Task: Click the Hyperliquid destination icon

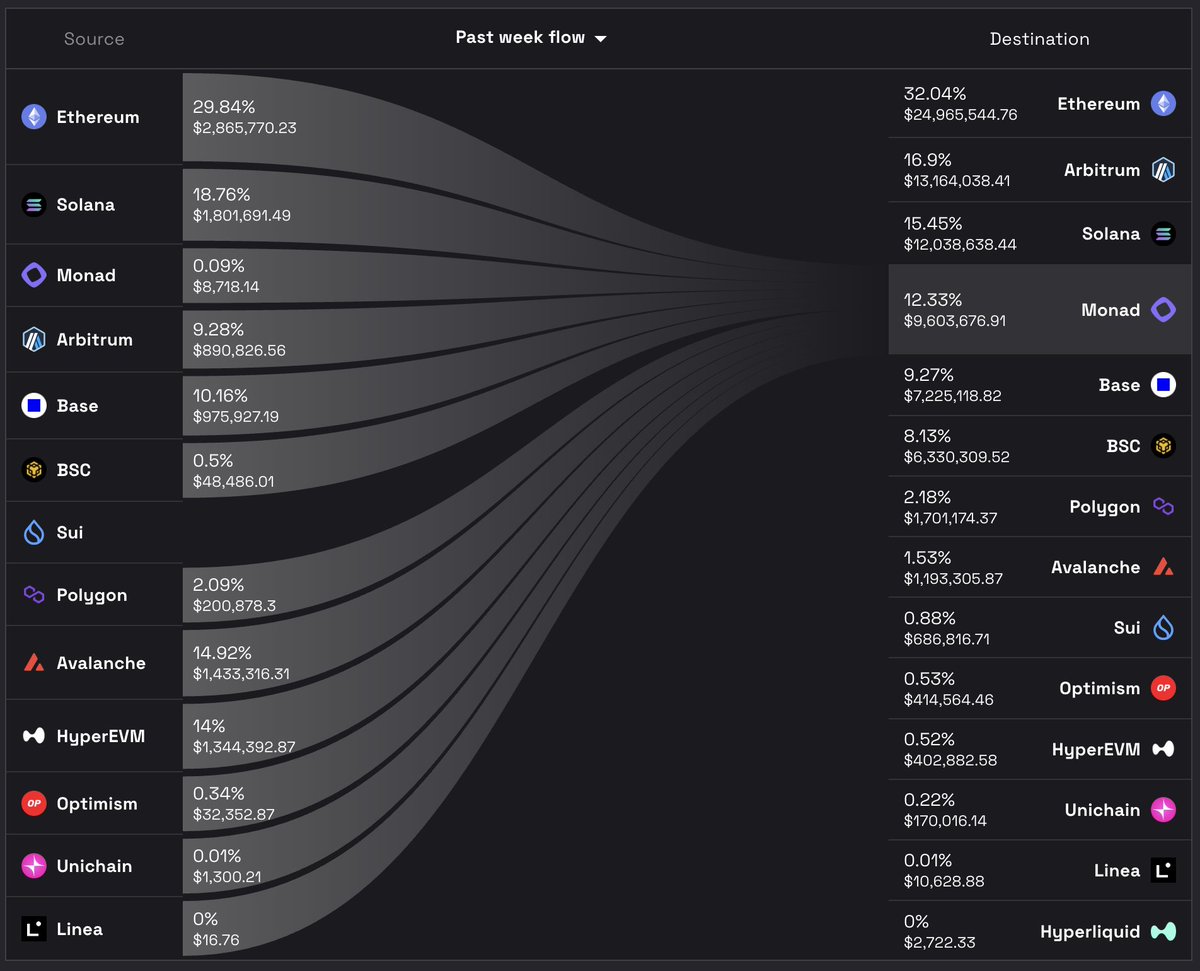Action: (1163, 932)
